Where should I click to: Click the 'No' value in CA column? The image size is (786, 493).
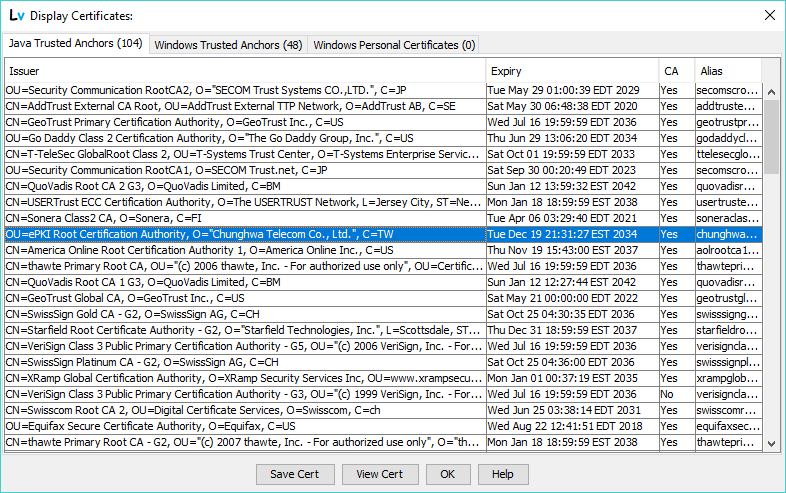(x=677, y=395)
